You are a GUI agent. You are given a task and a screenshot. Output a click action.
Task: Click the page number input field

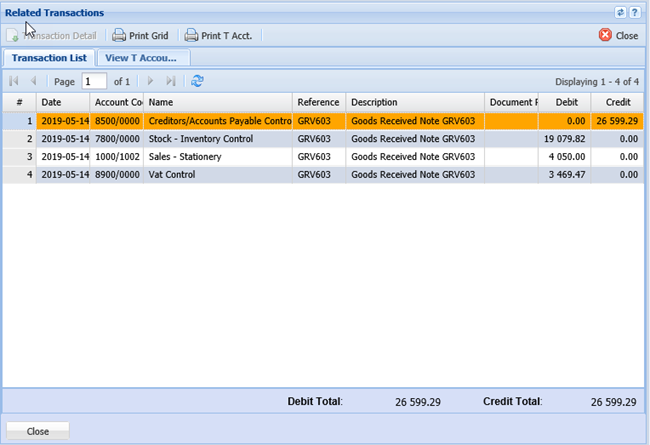94,81
